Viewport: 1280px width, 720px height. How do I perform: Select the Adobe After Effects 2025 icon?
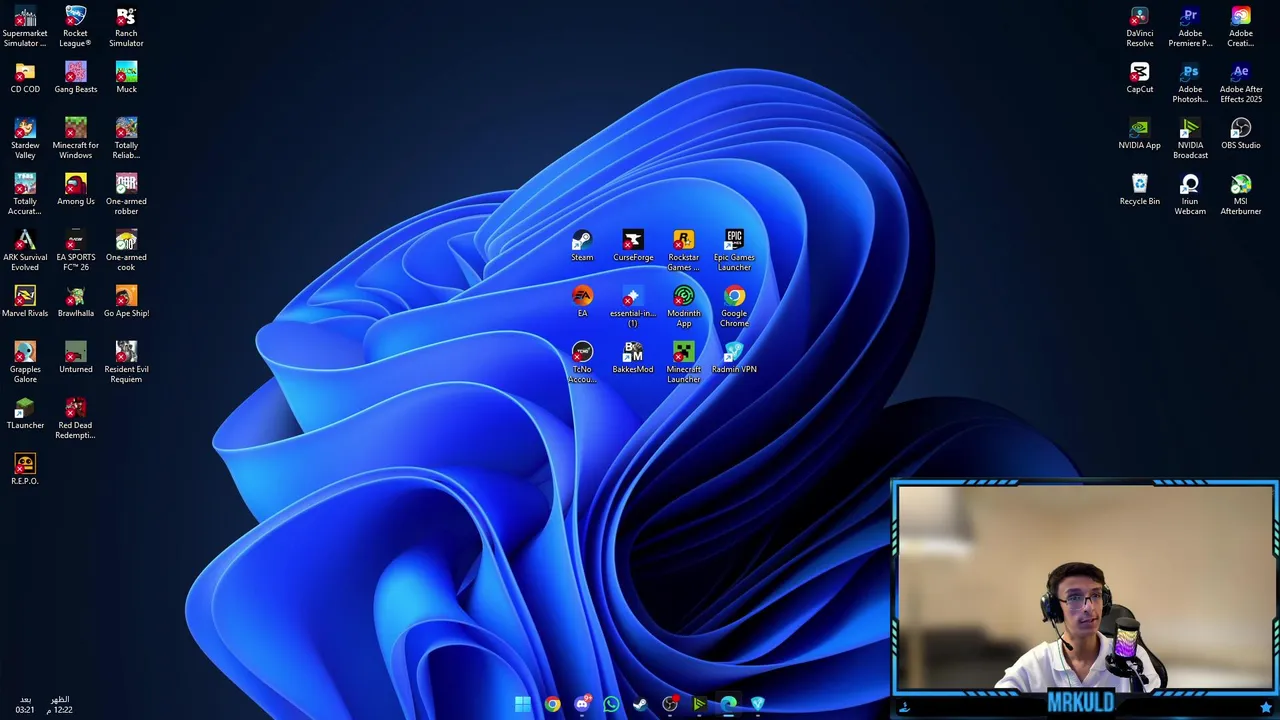click(x=1241, y=83)
